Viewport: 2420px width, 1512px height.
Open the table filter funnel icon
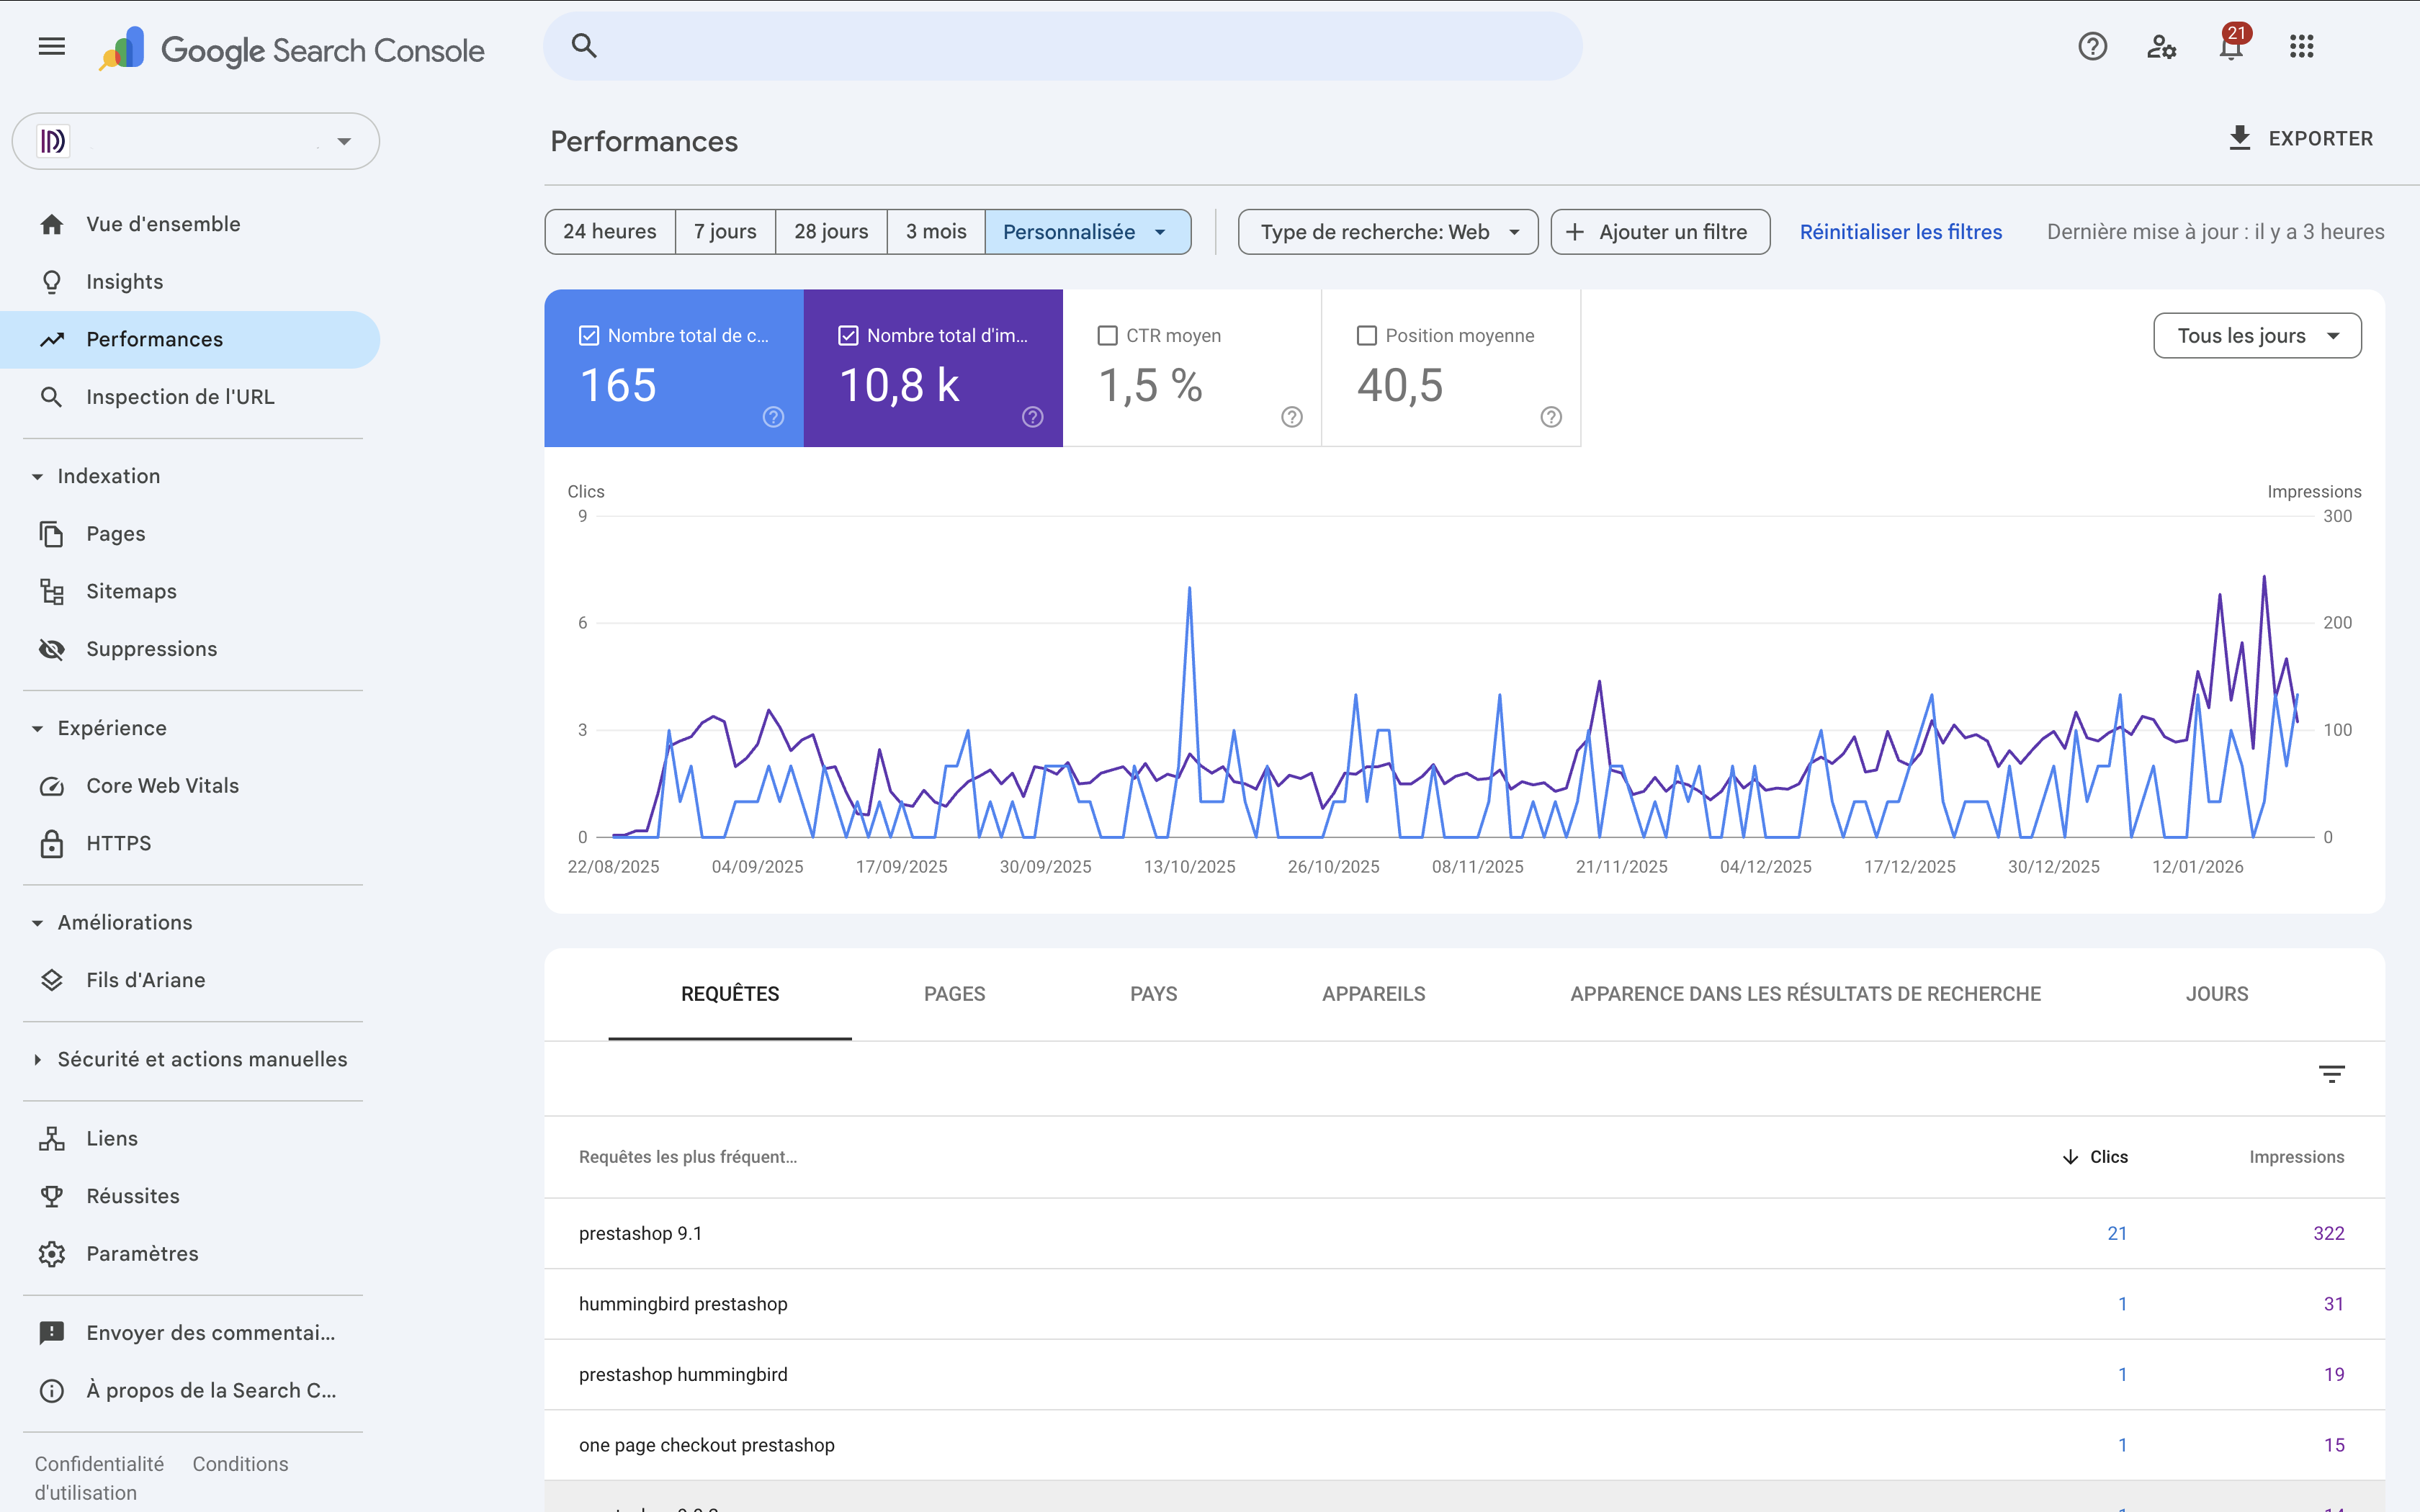point(2334,1073)
